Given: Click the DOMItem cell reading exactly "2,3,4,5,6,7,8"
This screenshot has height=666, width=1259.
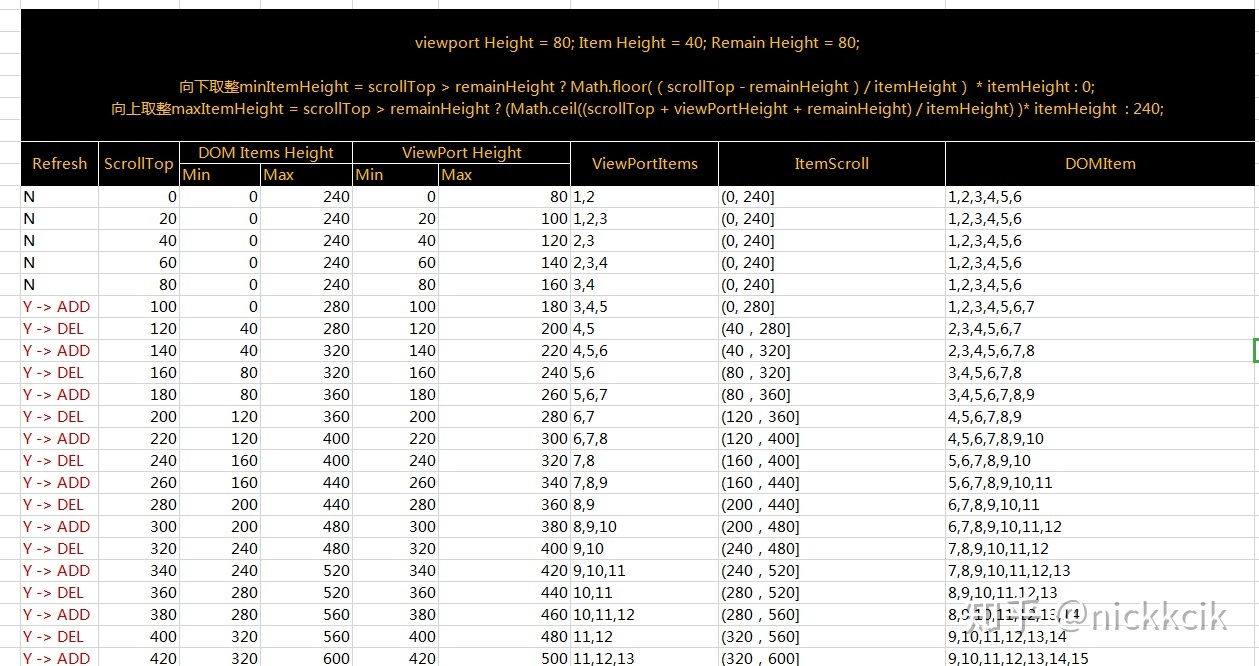Looking at the screenshot, I should click(x=1101, y=351).
